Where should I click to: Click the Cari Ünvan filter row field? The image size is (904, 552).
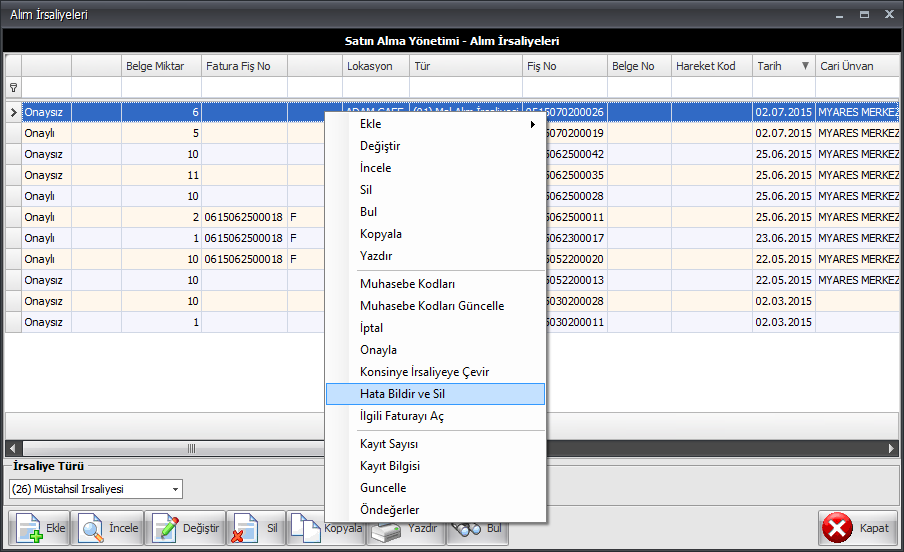pos(858,88)
